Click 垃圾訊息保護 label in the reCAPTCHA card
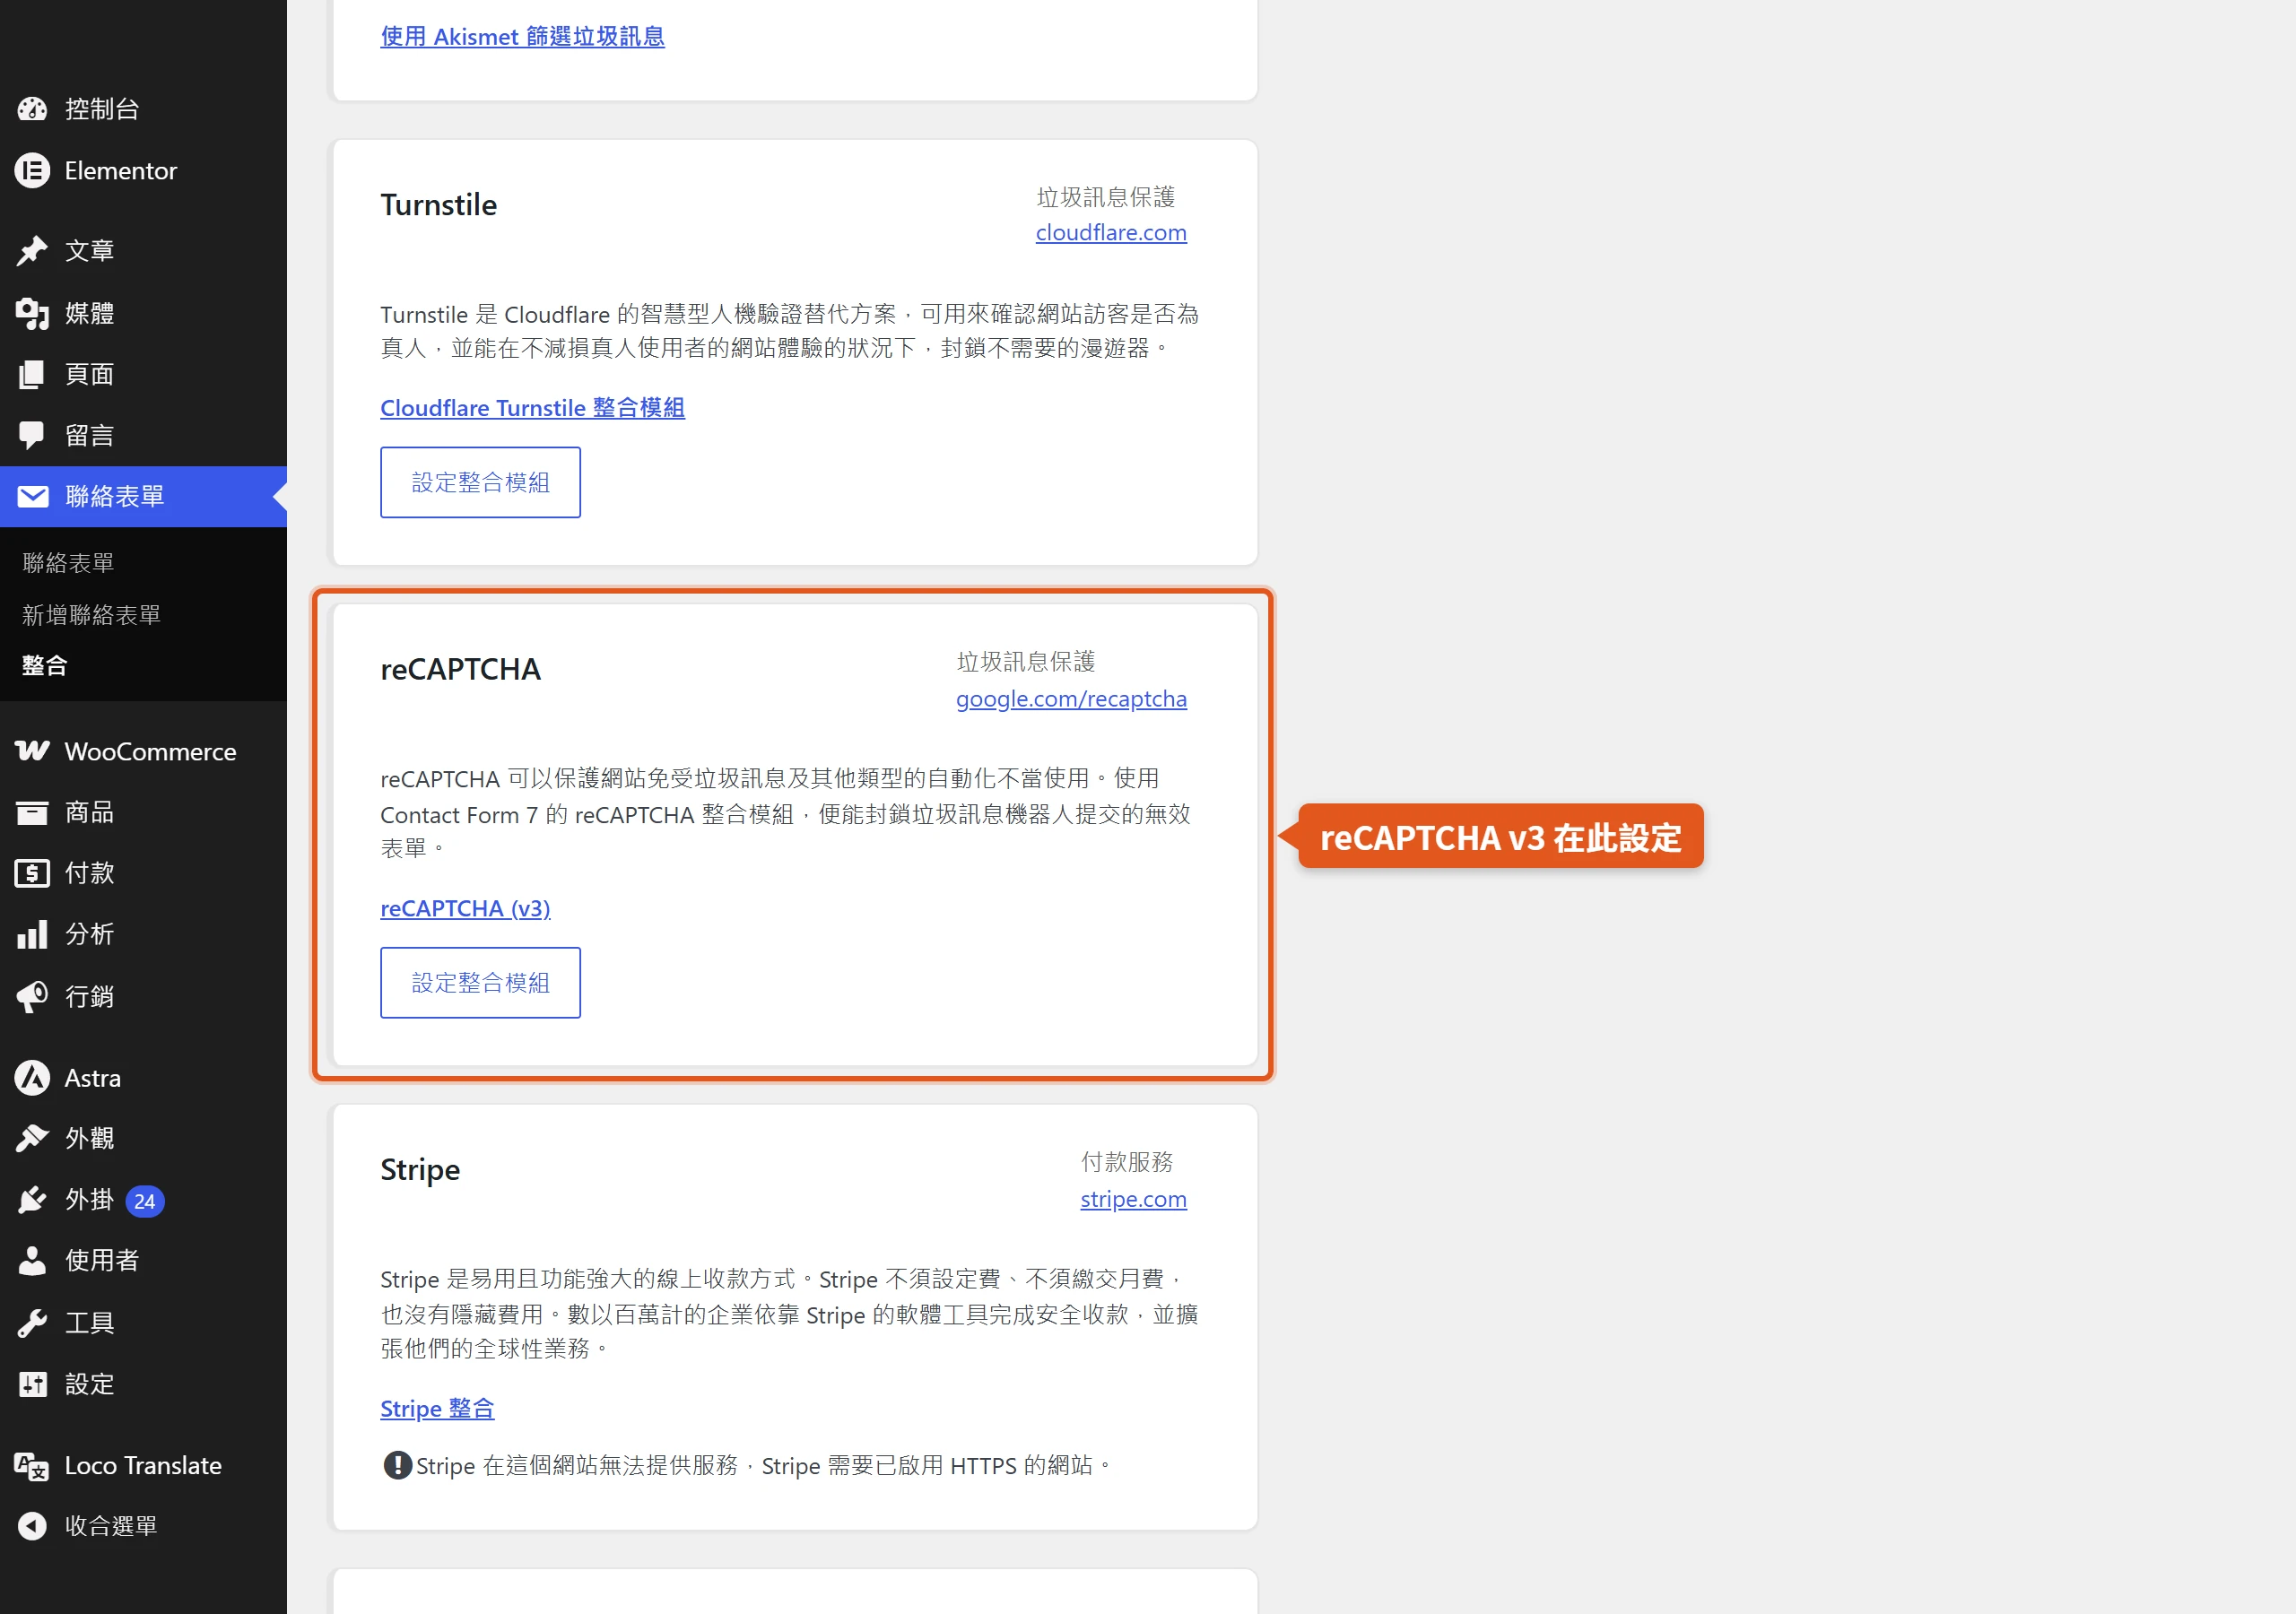Screen dimensions: 2296x1614 (x=1026, y=662)
